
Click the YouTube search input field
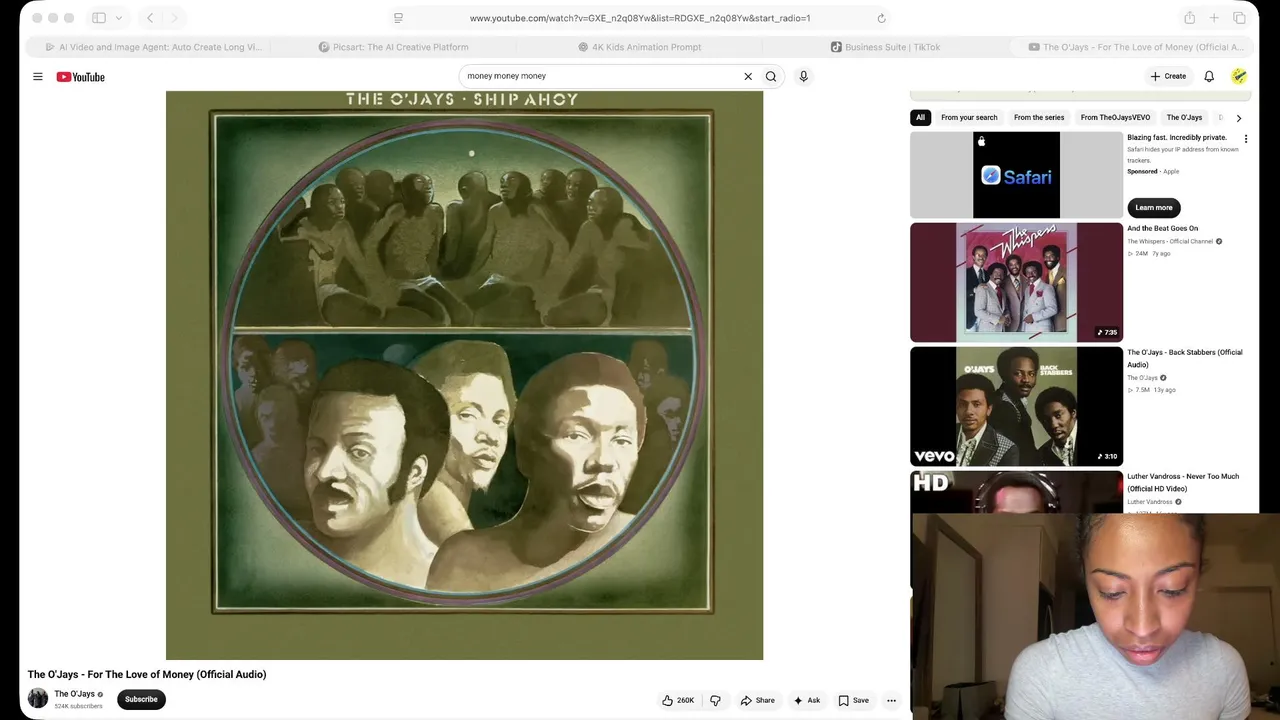600,76
